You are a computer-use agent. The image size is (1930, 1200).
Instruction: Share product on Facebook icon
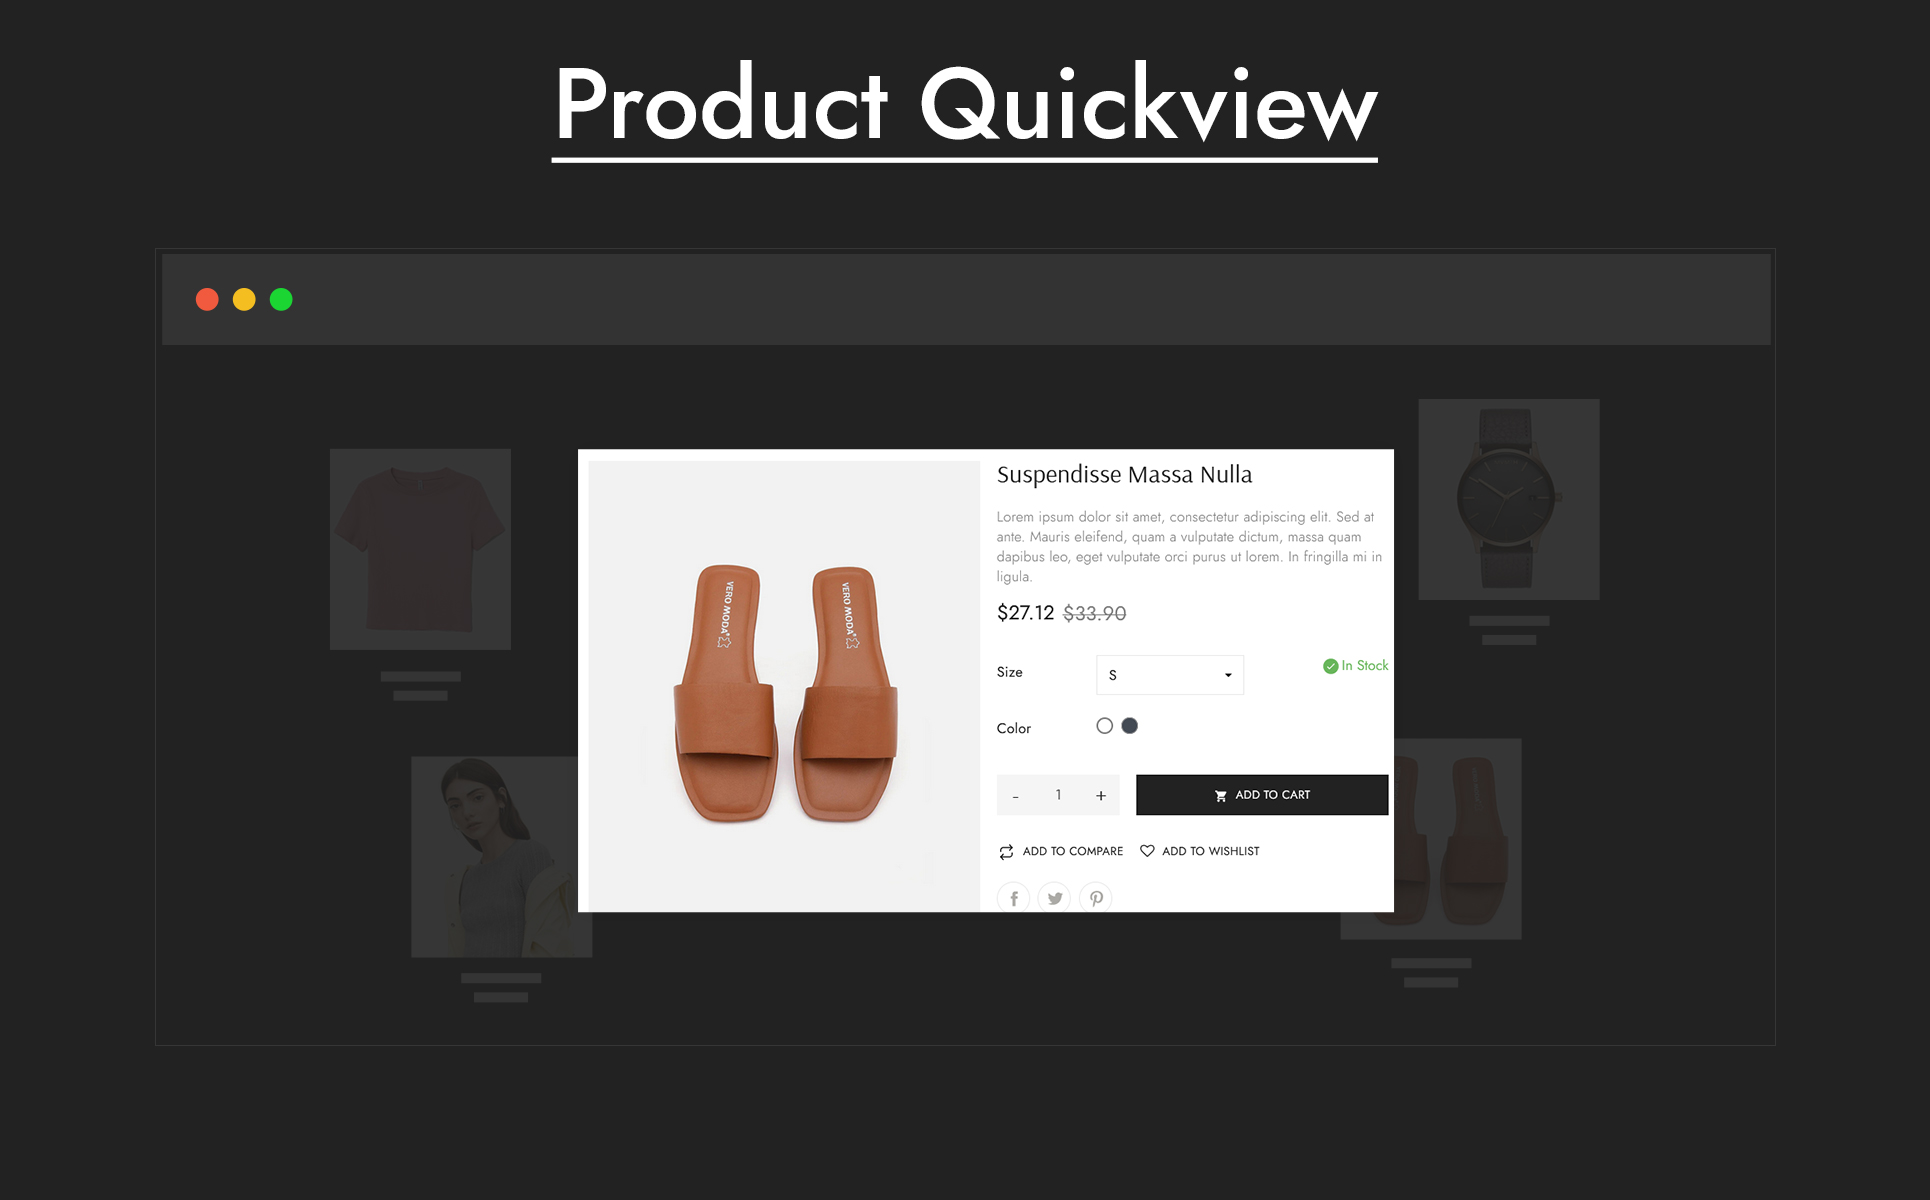pyautogui.click(x=1013, y=897)
